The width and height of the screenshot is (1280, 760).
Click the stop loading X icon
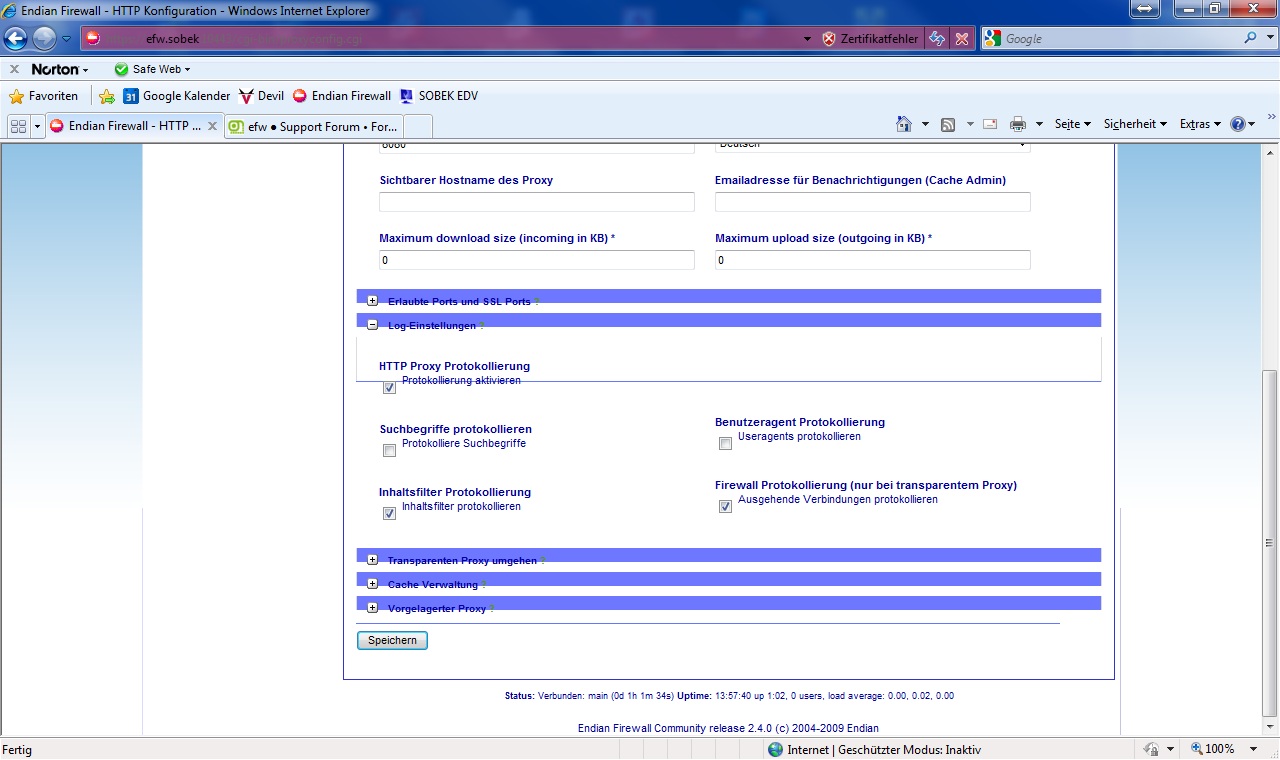tap(961, 39)
